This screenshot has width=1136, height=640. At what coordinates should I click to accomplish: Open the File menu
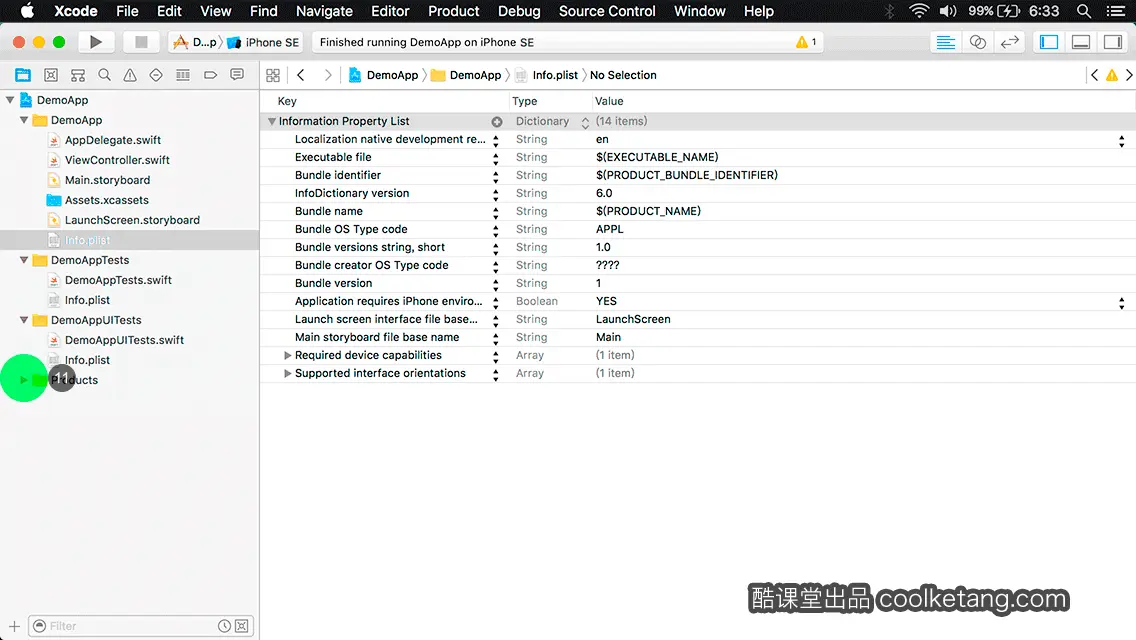pyautogui.click(x=127, y=11)
